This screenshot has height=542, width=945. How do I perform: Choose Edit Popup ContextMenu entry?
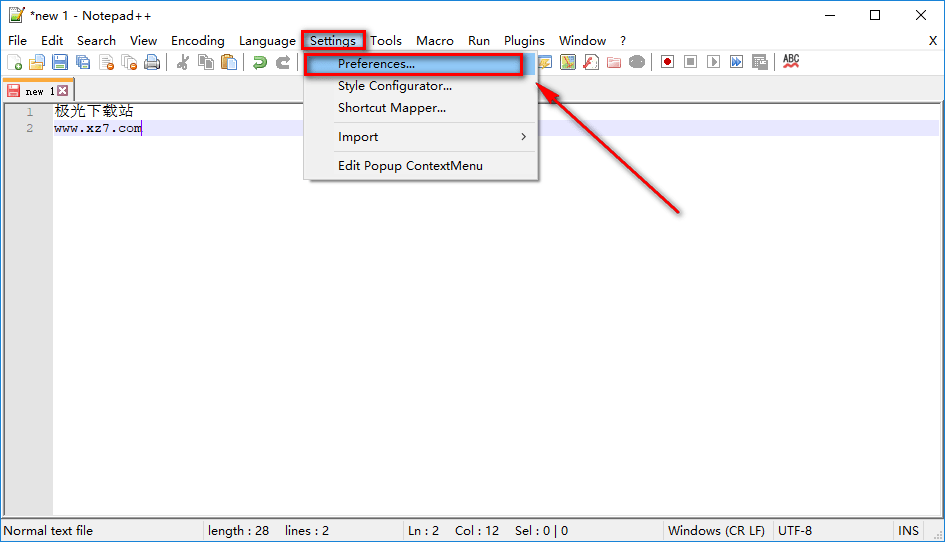point(420,166)
